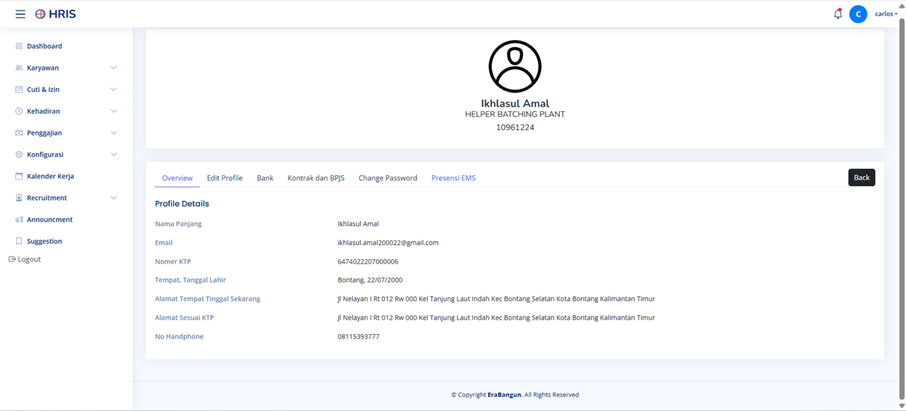This screenshot has width=906, height=411.
Task: Click the Nomer KTP label
Action: tap(173, 262)
